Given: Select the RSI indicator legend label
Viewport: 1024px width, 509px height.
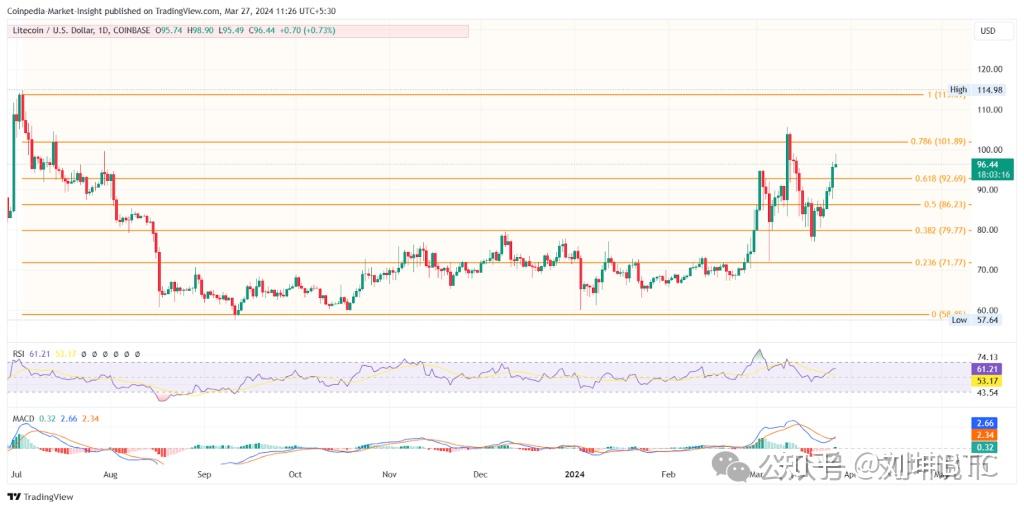Looking at the screenshot, I should [x=17, y=354].
